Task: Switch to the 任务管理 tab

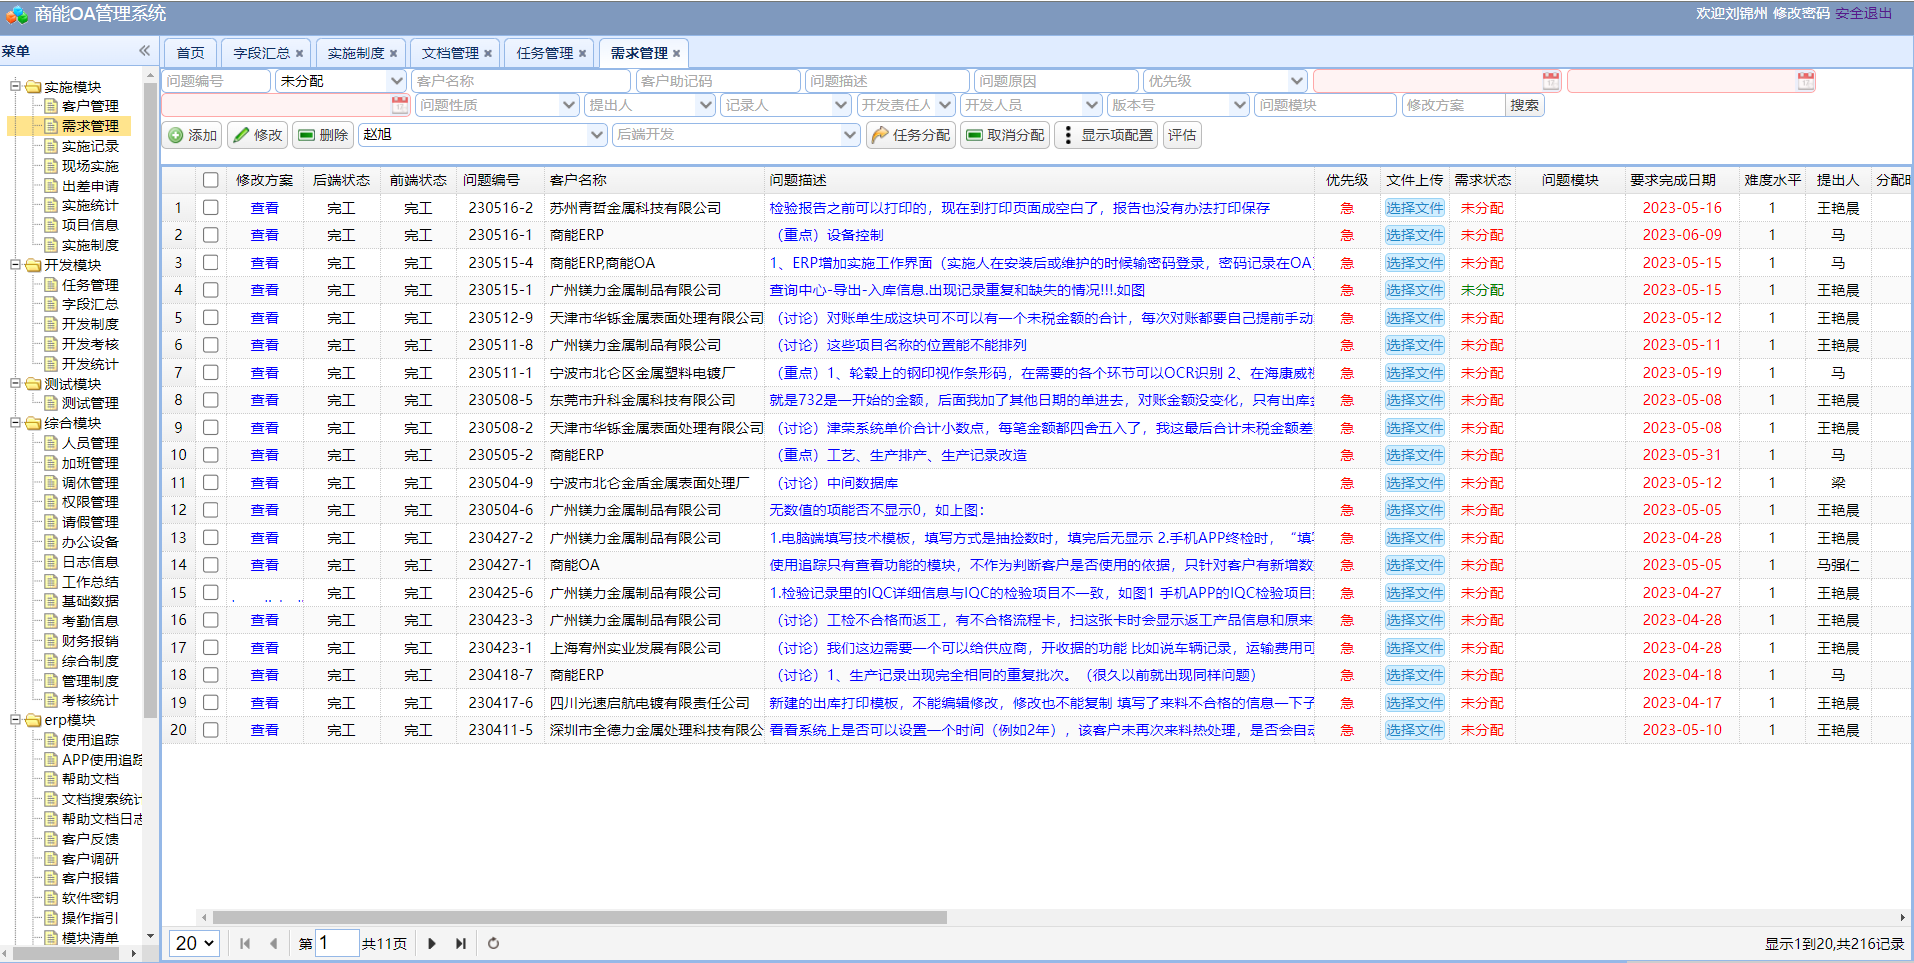Action: click(x=544, y=53)
